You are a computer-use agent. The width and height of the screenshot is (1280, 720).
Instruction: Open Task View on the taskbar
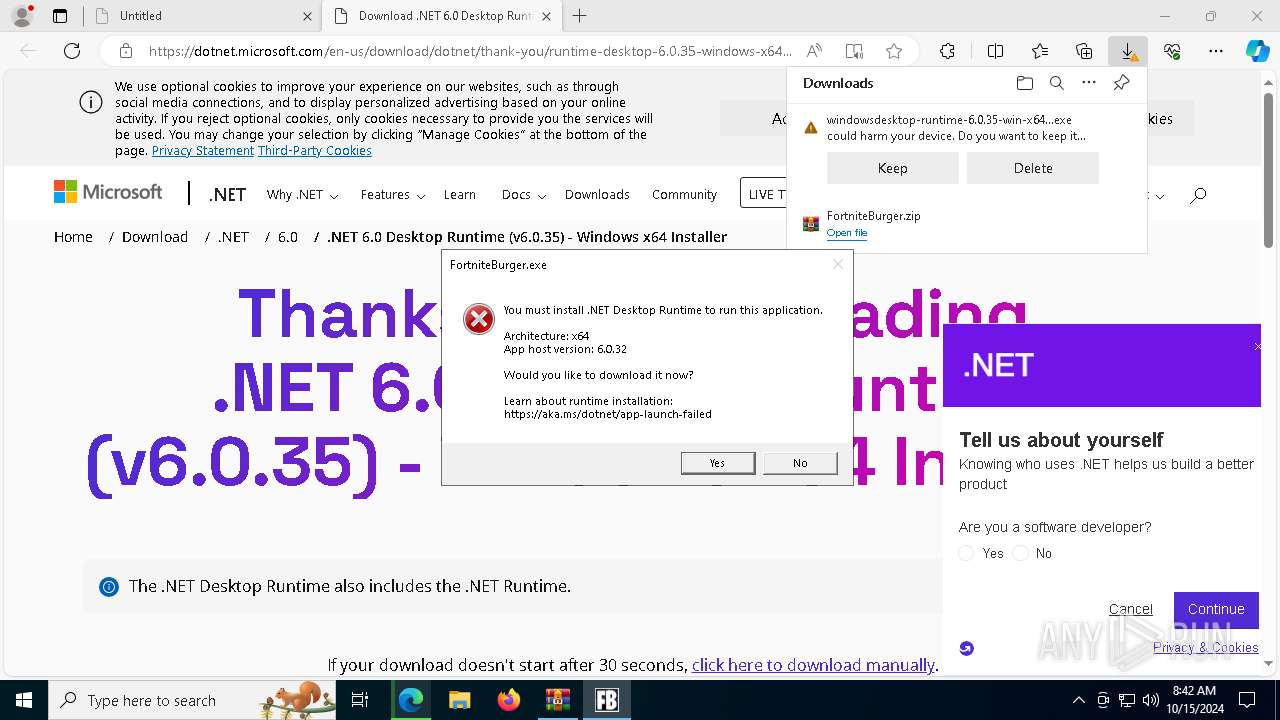point(361,700)
